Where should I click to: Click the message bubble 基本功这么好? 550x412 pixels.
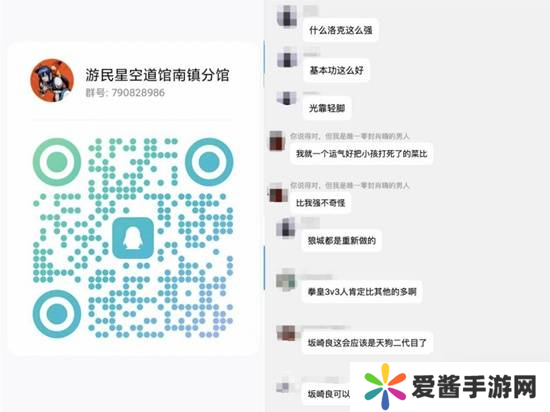click(x=336, y=70)
